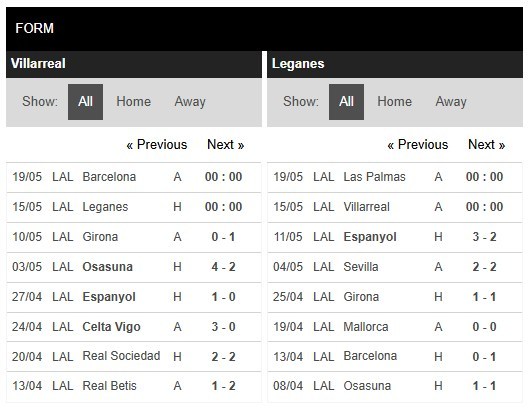The width and height of the screenshot is (529, 418).
Task: Open Next page of Leganes results
Action: [x=486, y=145]
